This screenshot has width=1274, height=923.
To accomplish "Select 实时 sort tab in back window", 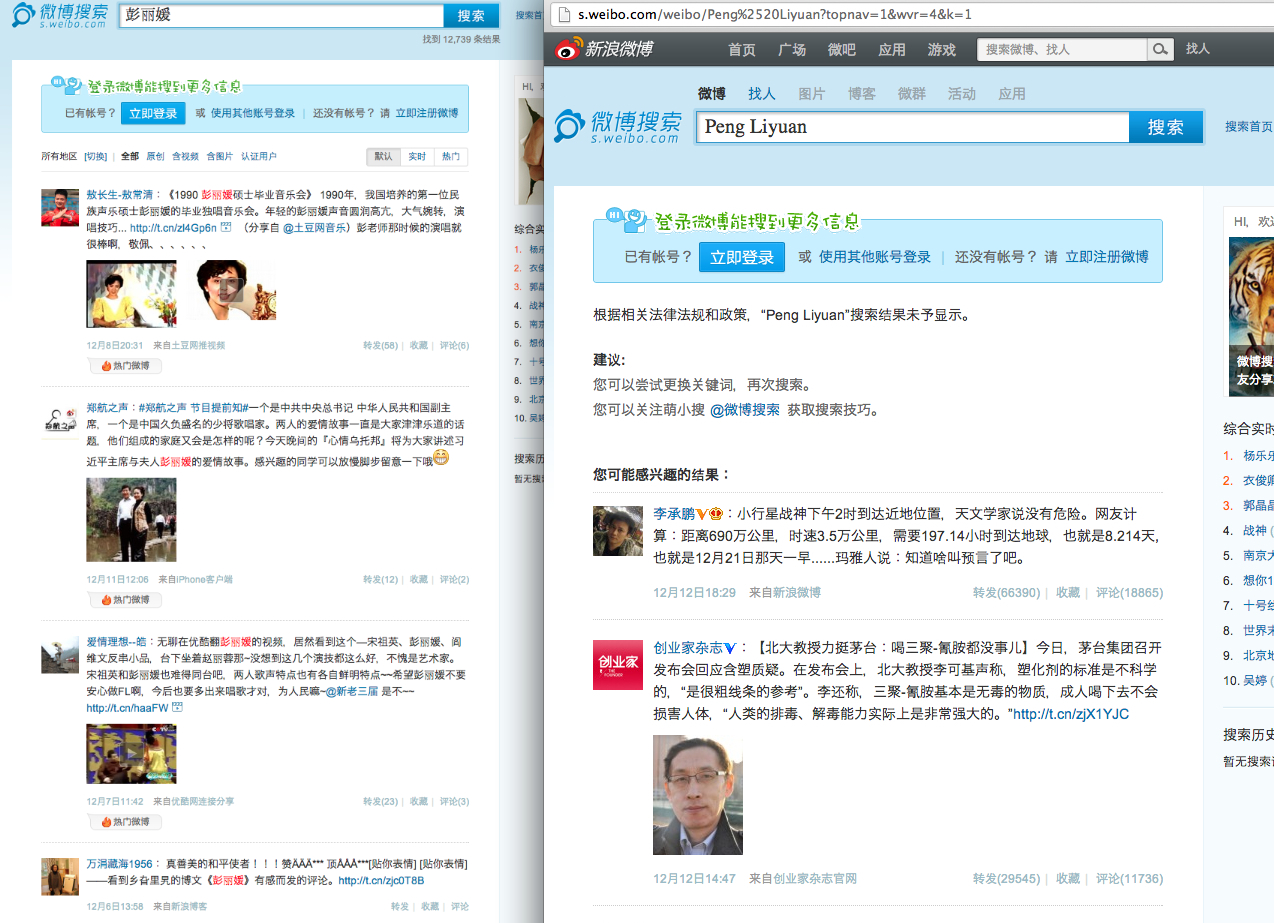I will click(x=417, y=157).
